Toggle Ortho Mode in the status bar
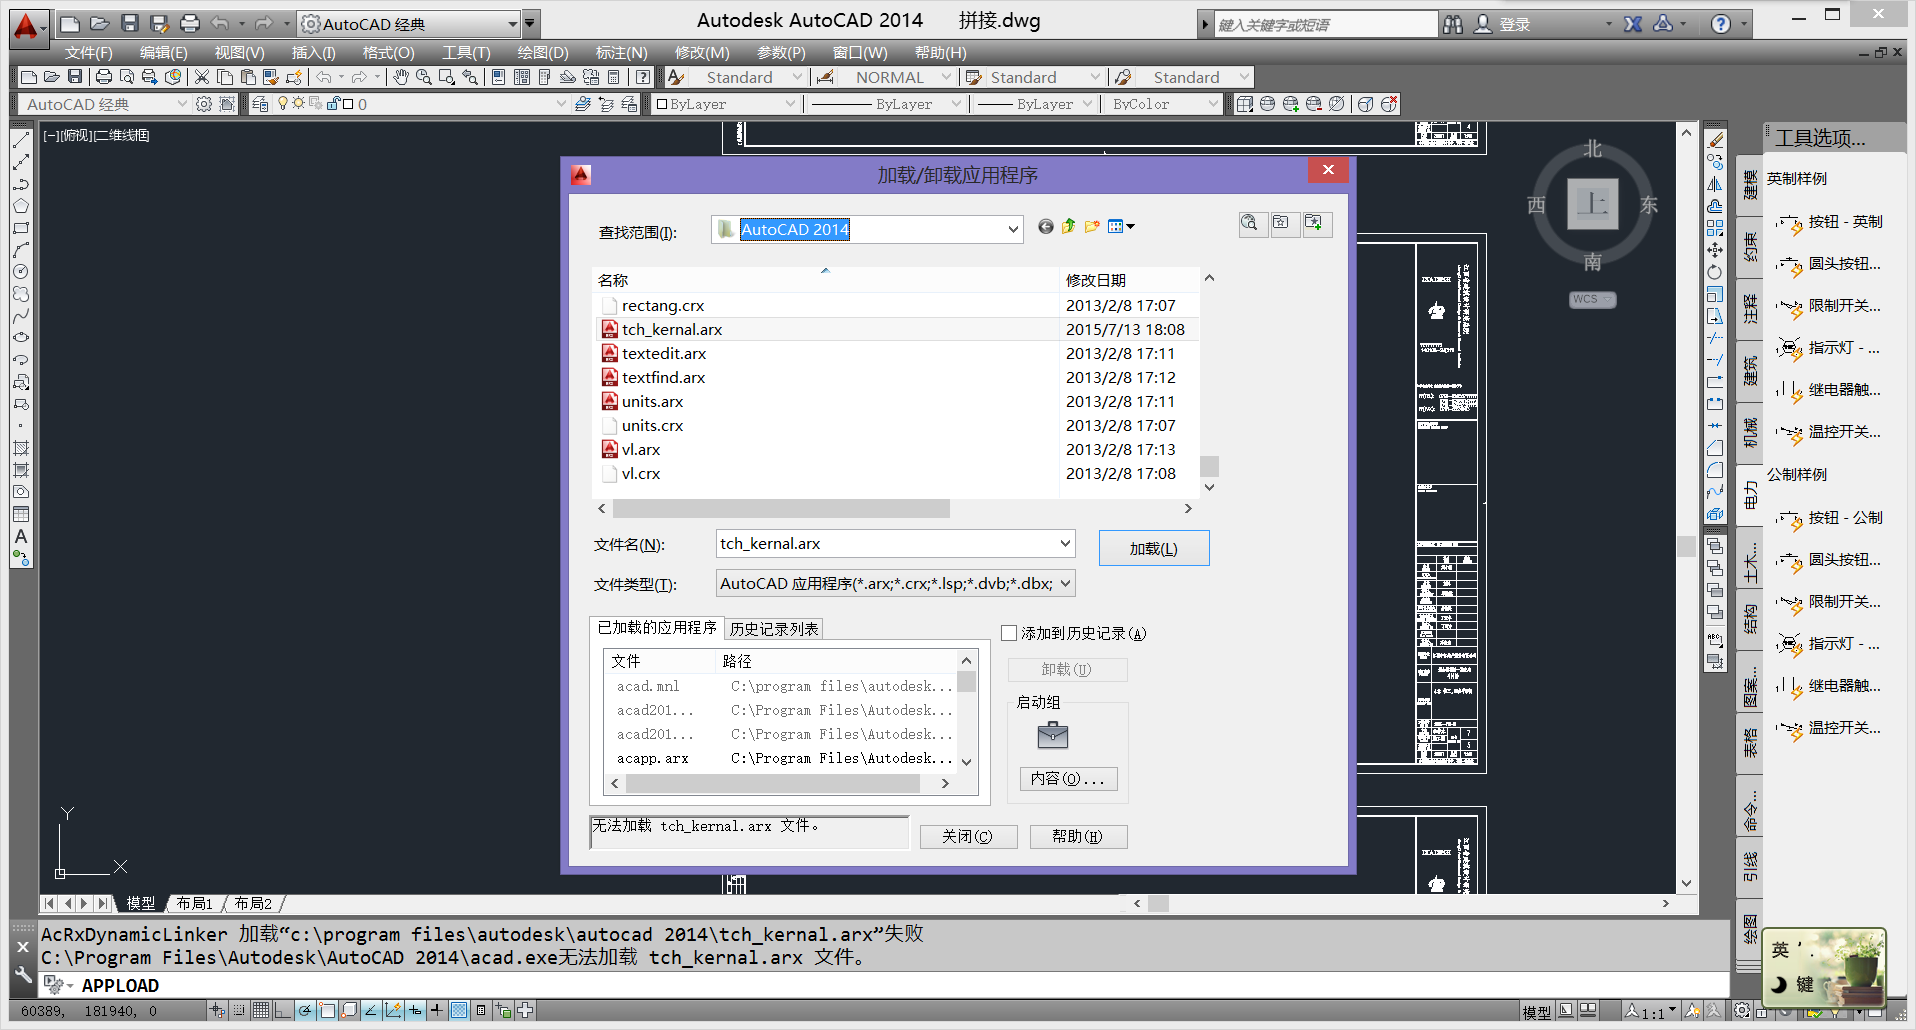The height and width of the screenshot is (1030, 1916). pyautogui.click(x=283, y=1010)
